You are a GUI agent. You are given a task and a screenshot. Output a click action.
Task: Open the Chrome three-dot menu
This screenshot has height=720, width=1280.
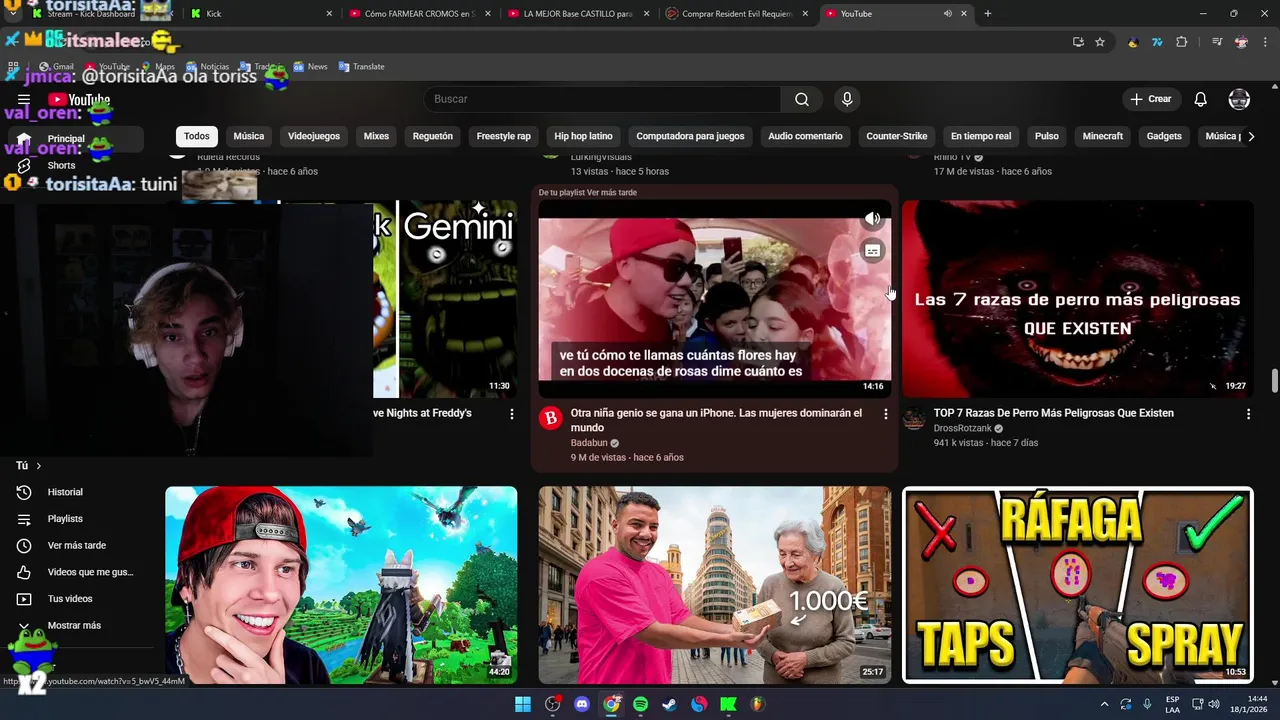[x=1265, y=42]
